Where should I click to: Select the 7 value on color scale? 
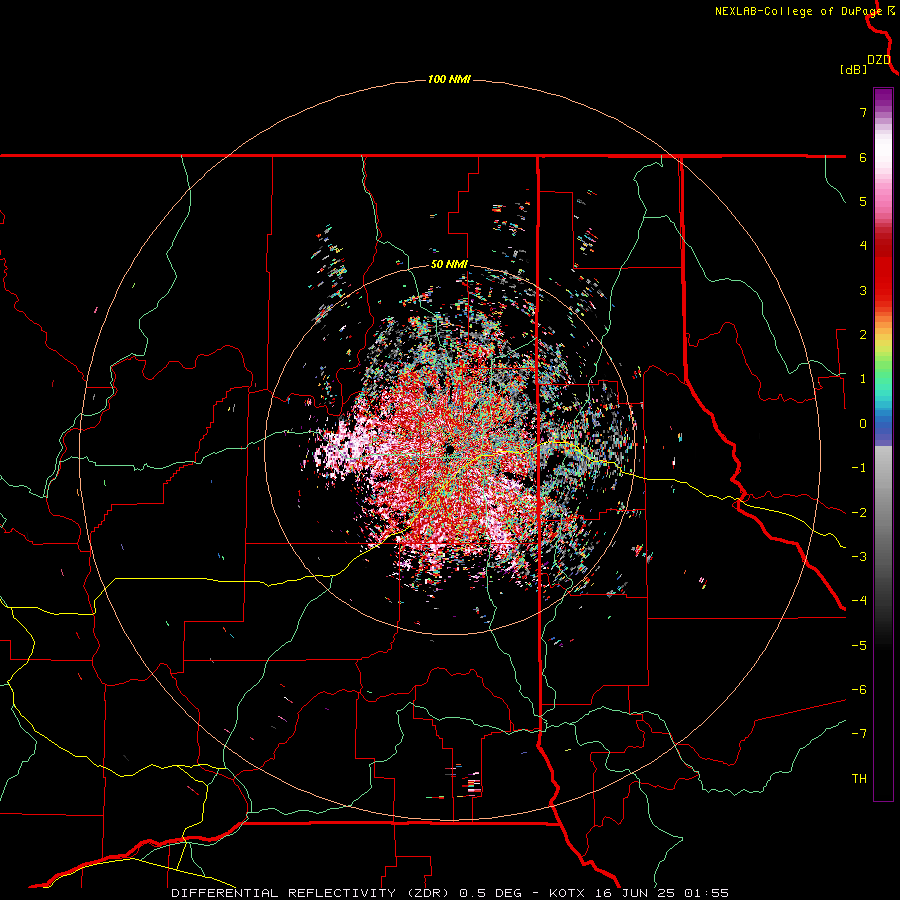pyautogui.click(x=863, y=112)
